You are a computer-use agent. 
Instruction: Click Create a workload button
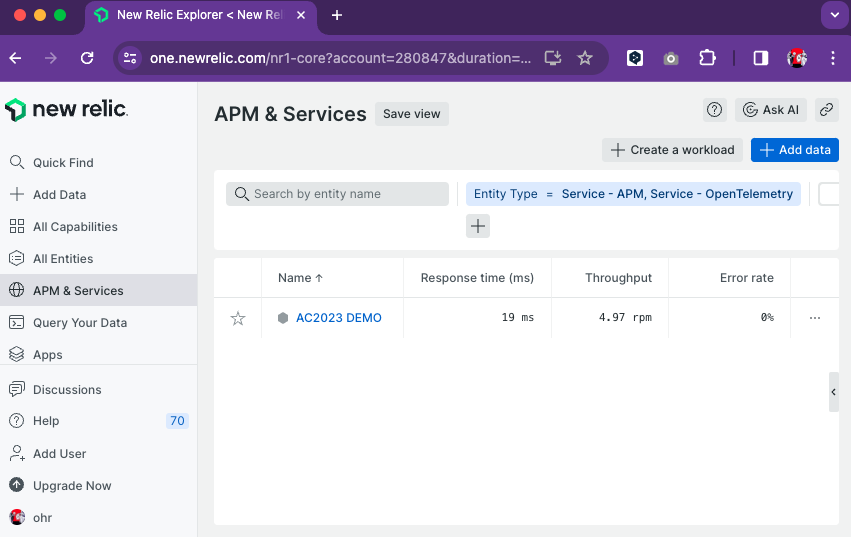[672, 150]
